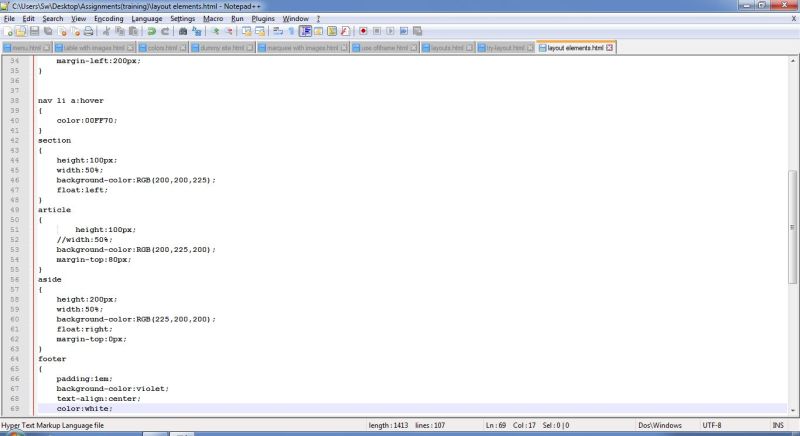Print the document using printer icon
This screenshot has height=436, width=800.
[89, 31]
